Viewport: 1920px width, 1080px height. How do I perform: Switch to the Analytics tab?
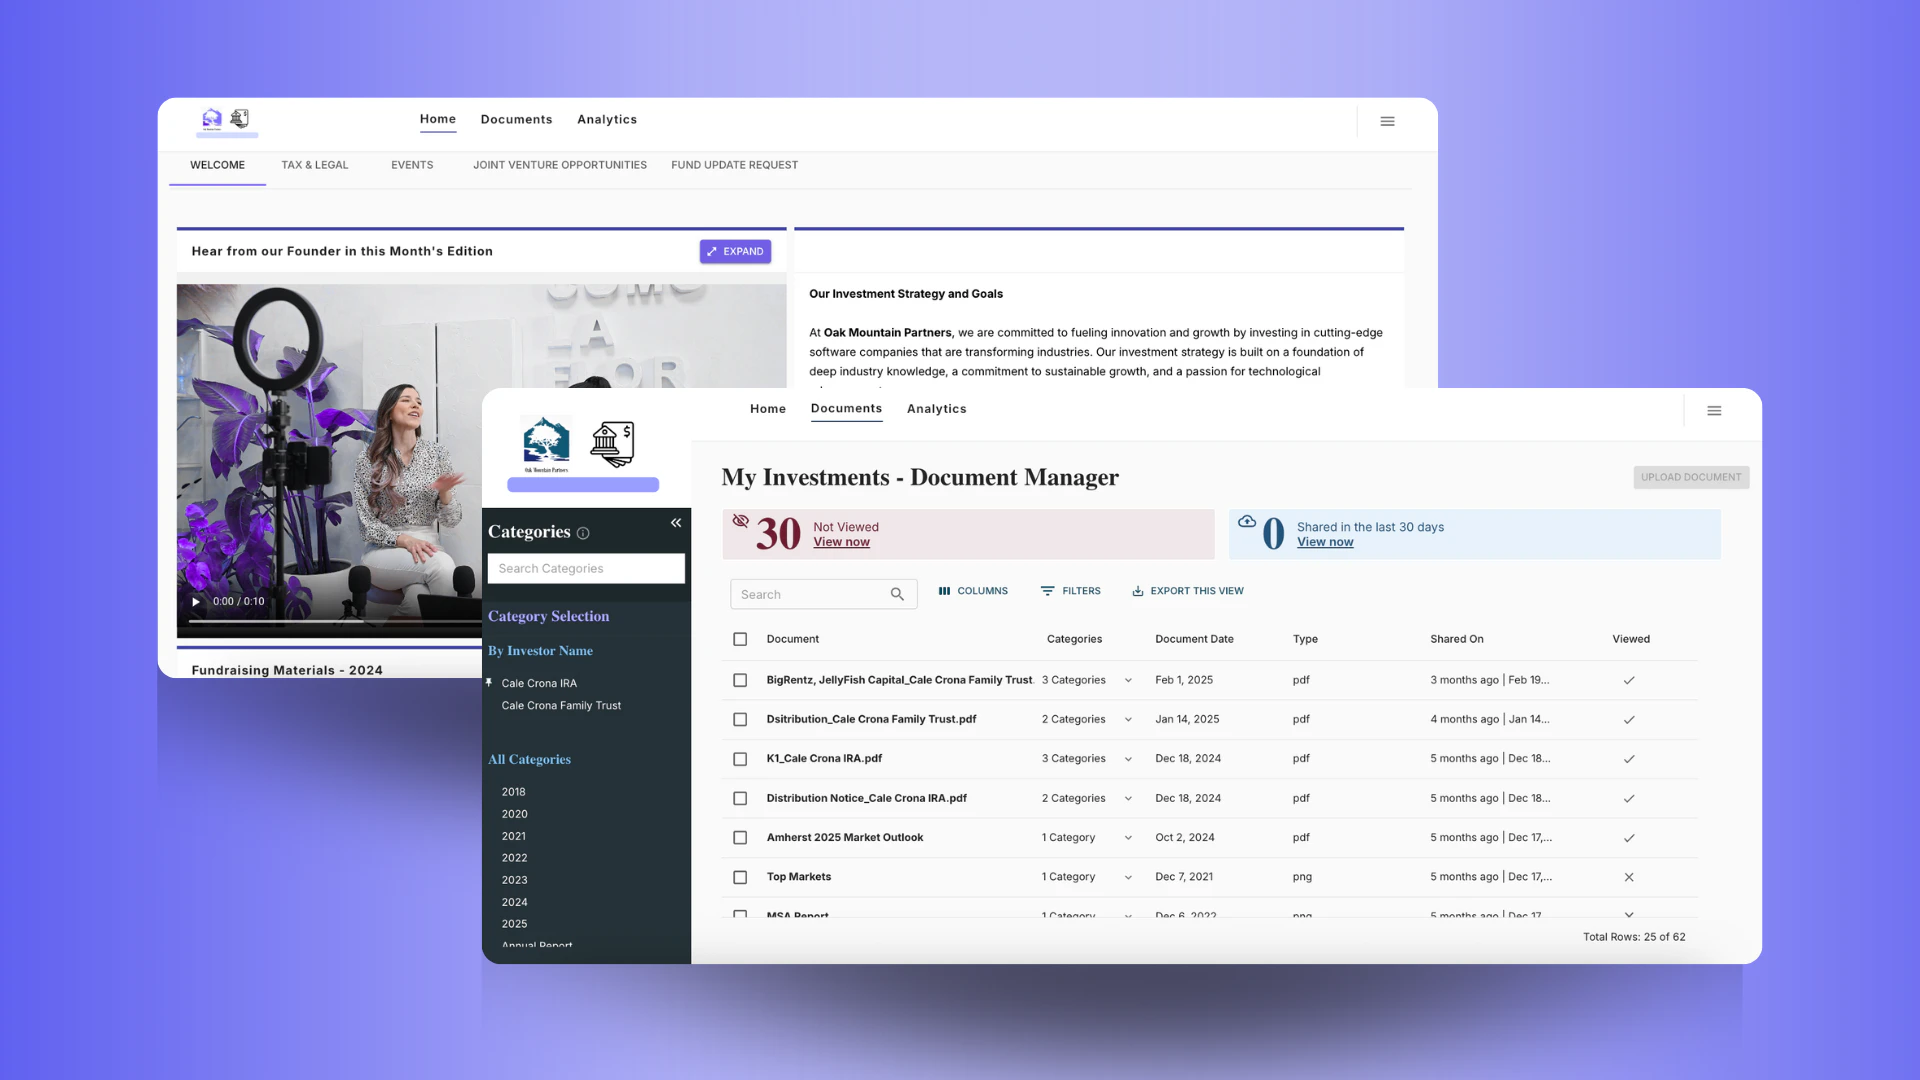(936, 409)
